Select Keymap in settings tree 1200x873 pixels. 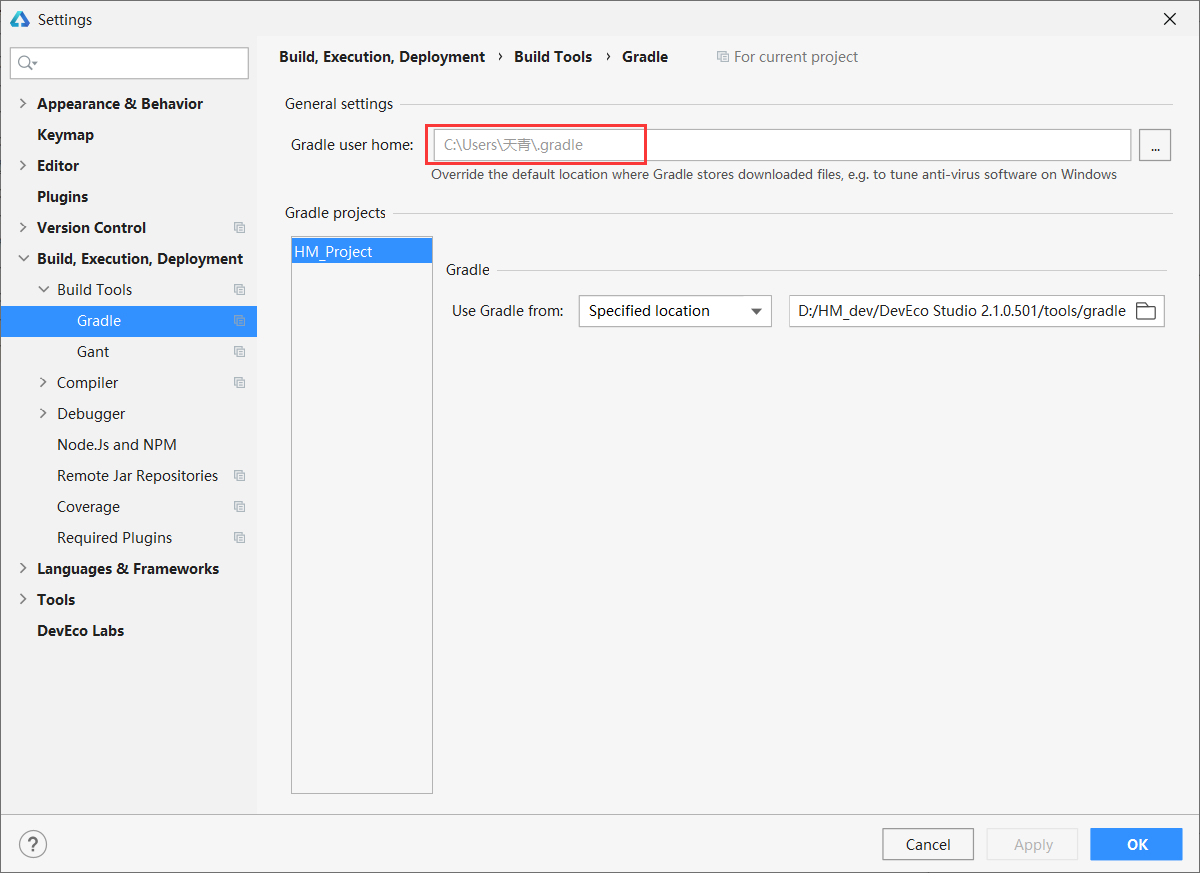pyautogui.click(x=65, y=135)
